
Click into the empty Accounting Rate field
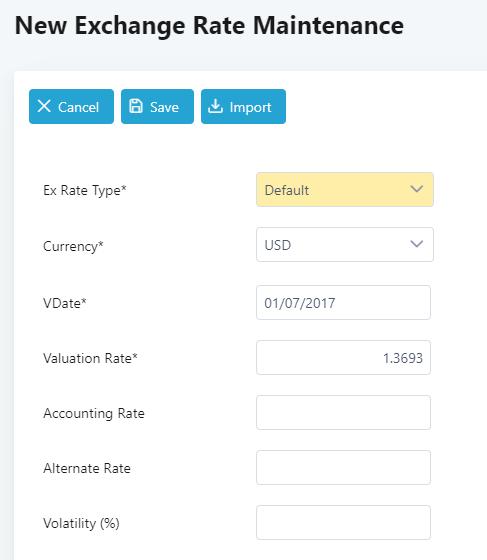pyautogui.click(x=343, y=412)
